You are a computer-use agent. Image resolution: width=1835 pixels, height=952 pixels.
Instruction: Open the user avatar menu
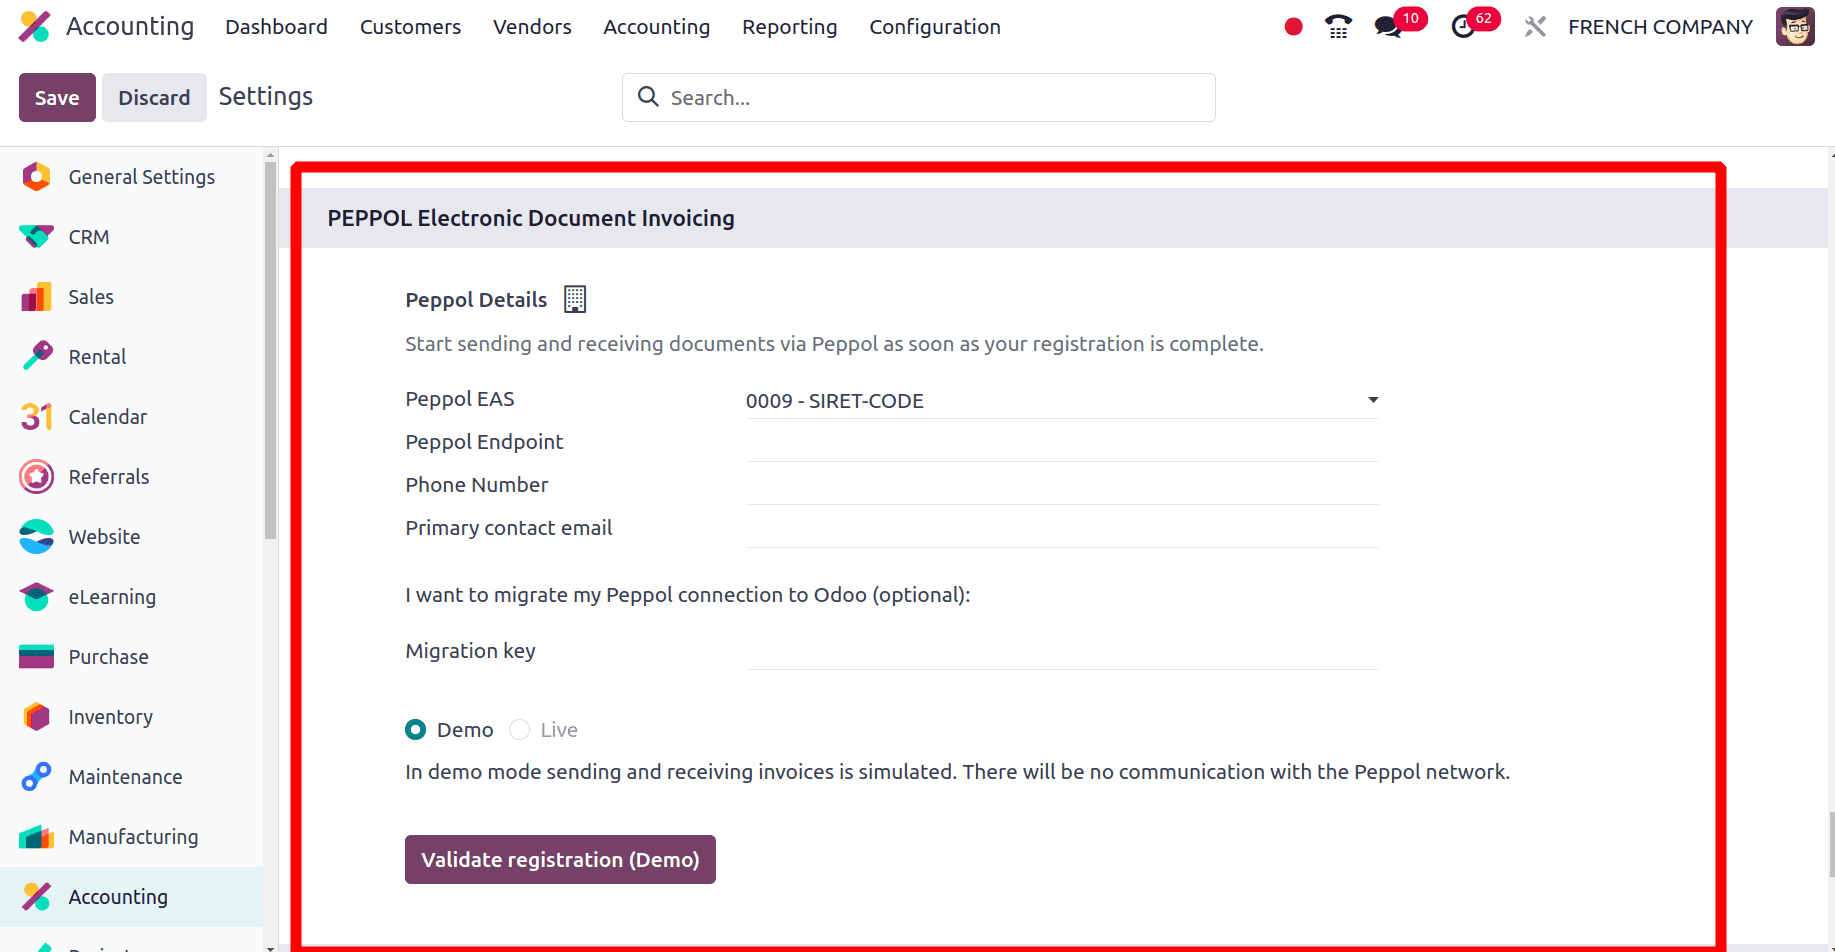(1795, 27)
